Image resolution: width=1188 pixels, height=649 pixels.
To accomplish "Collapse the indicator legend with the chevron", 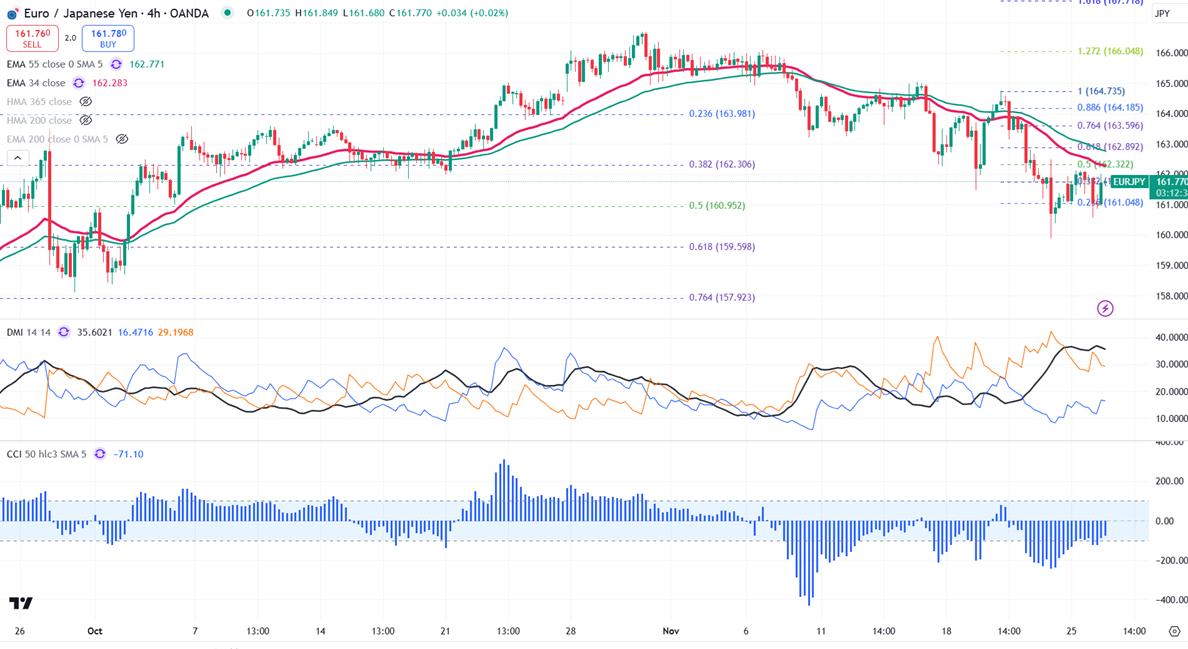I will pyautogui.click(x=17, y=158).
